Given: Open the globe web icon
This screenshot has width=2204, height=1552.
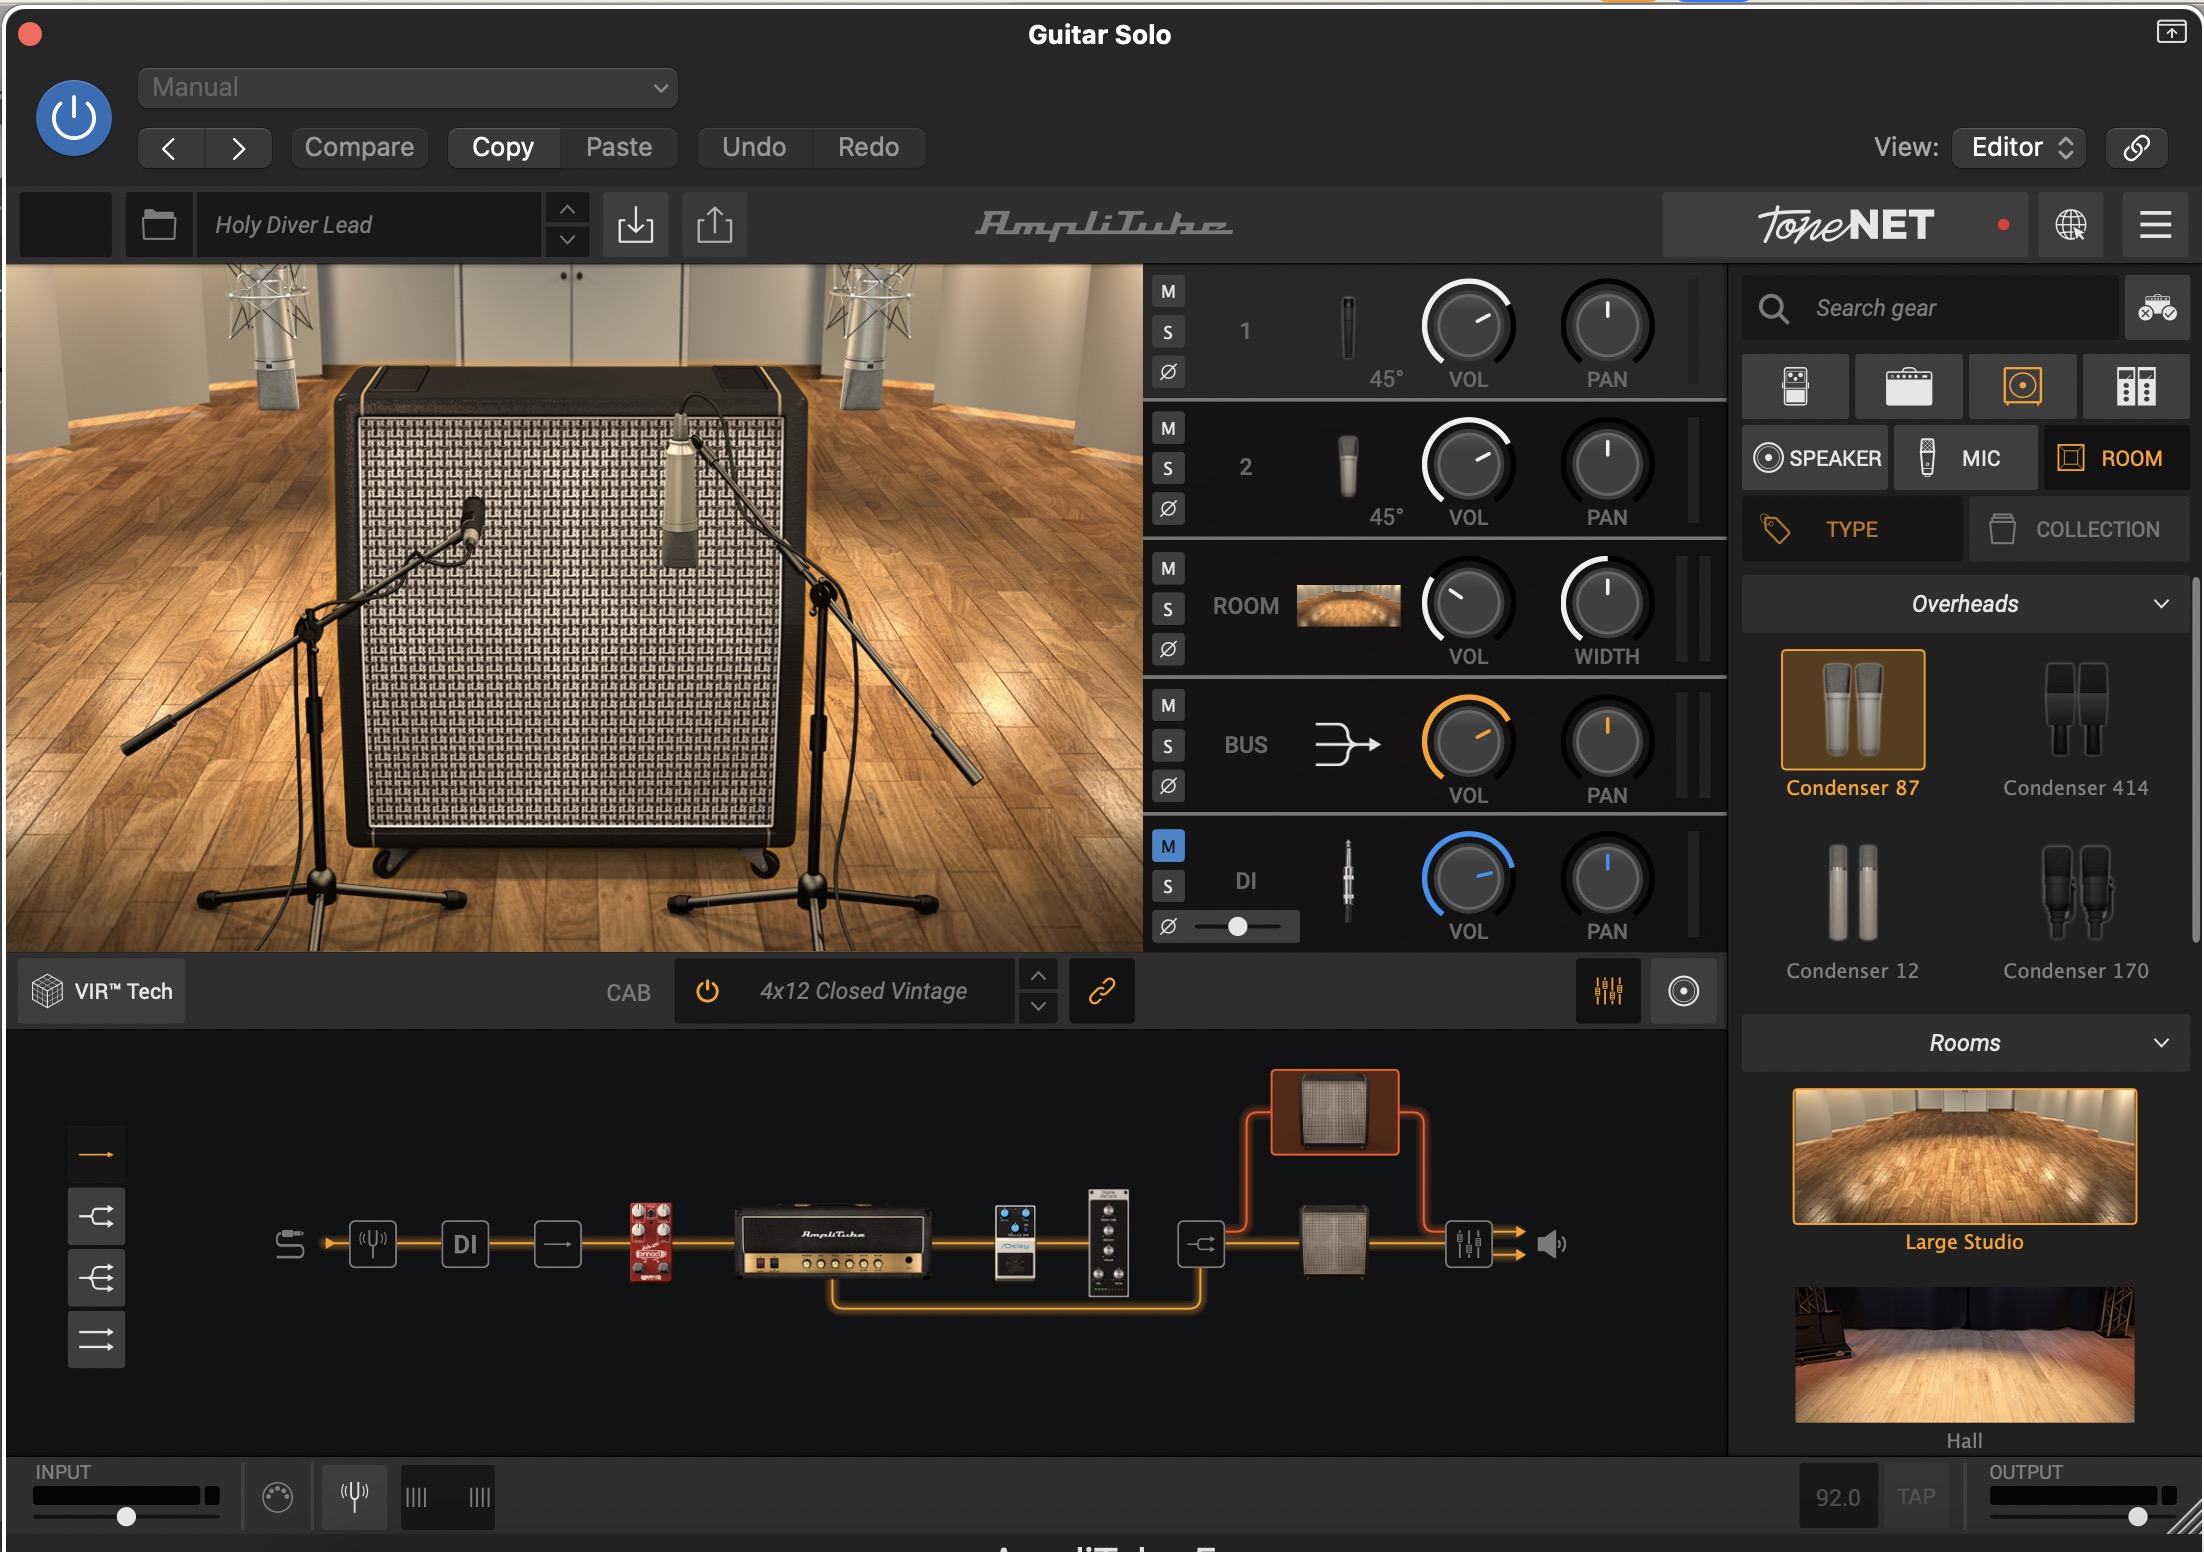Looking at the screenshot, I should [2070, 225].
